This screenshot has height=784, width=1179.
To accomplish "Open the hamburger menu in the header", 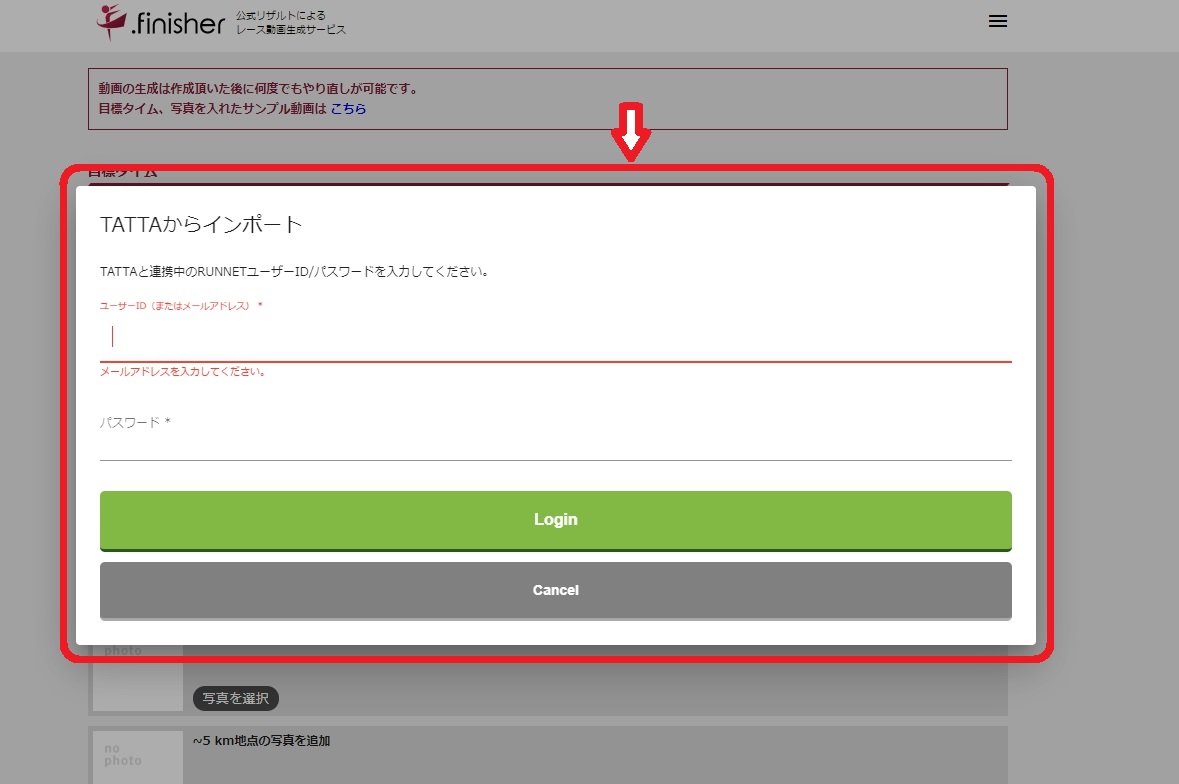I will (x=997, y=21).
